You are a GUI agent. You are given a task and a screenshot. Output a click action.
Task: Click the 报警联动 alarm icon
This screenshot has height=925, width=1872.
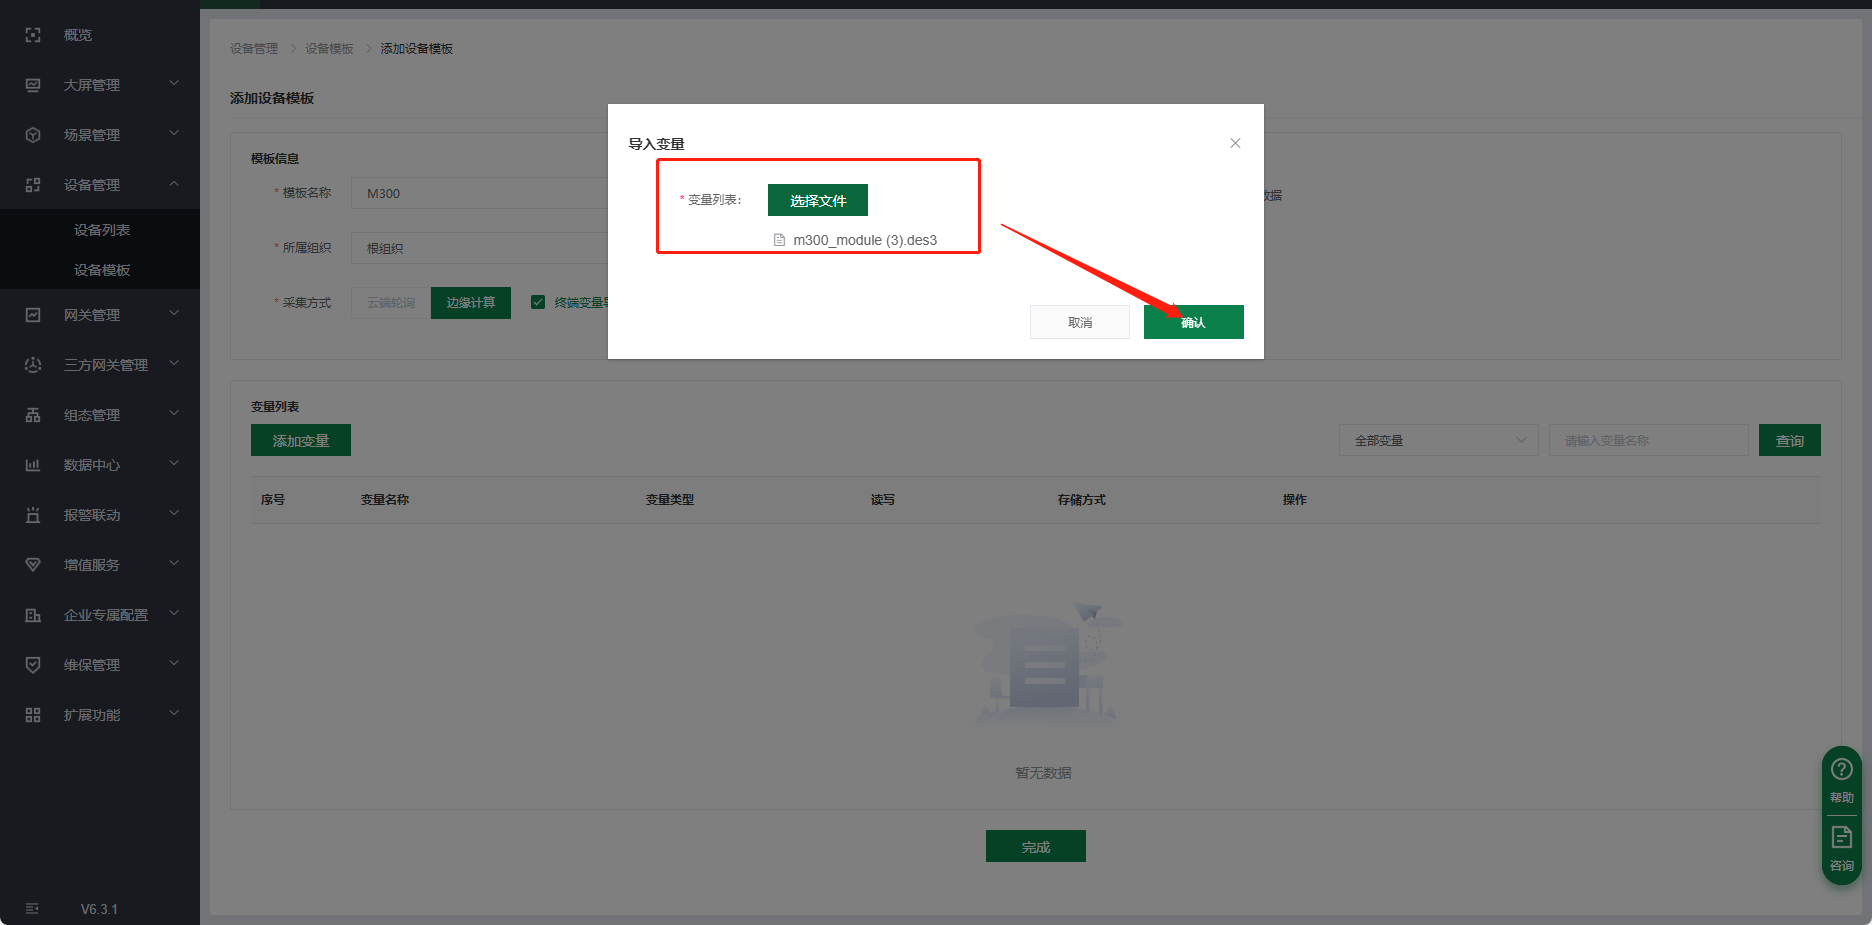(33, 515)
